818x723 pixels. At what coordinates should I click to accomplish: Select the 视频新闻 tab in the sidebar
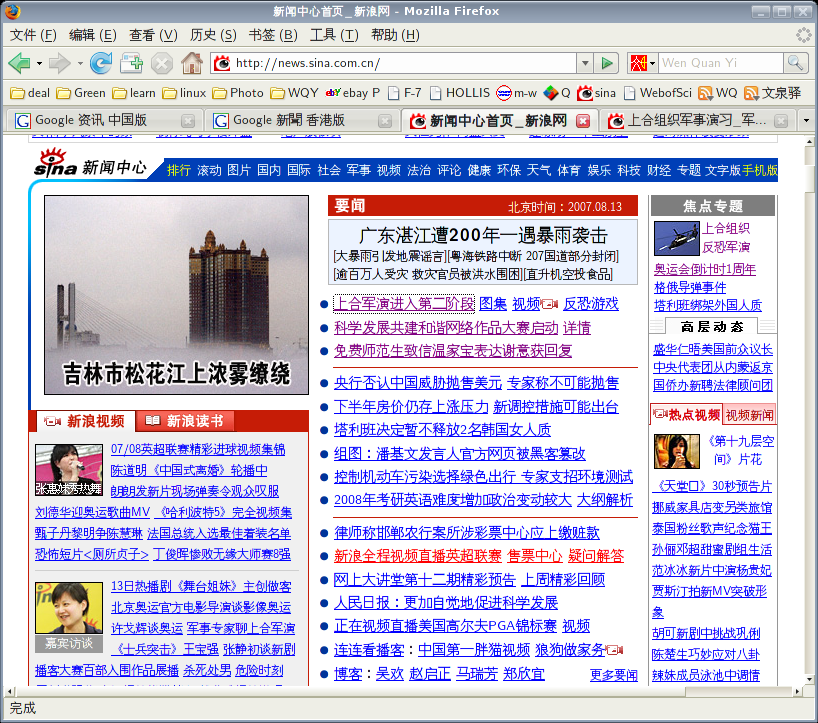coord(749,415)
